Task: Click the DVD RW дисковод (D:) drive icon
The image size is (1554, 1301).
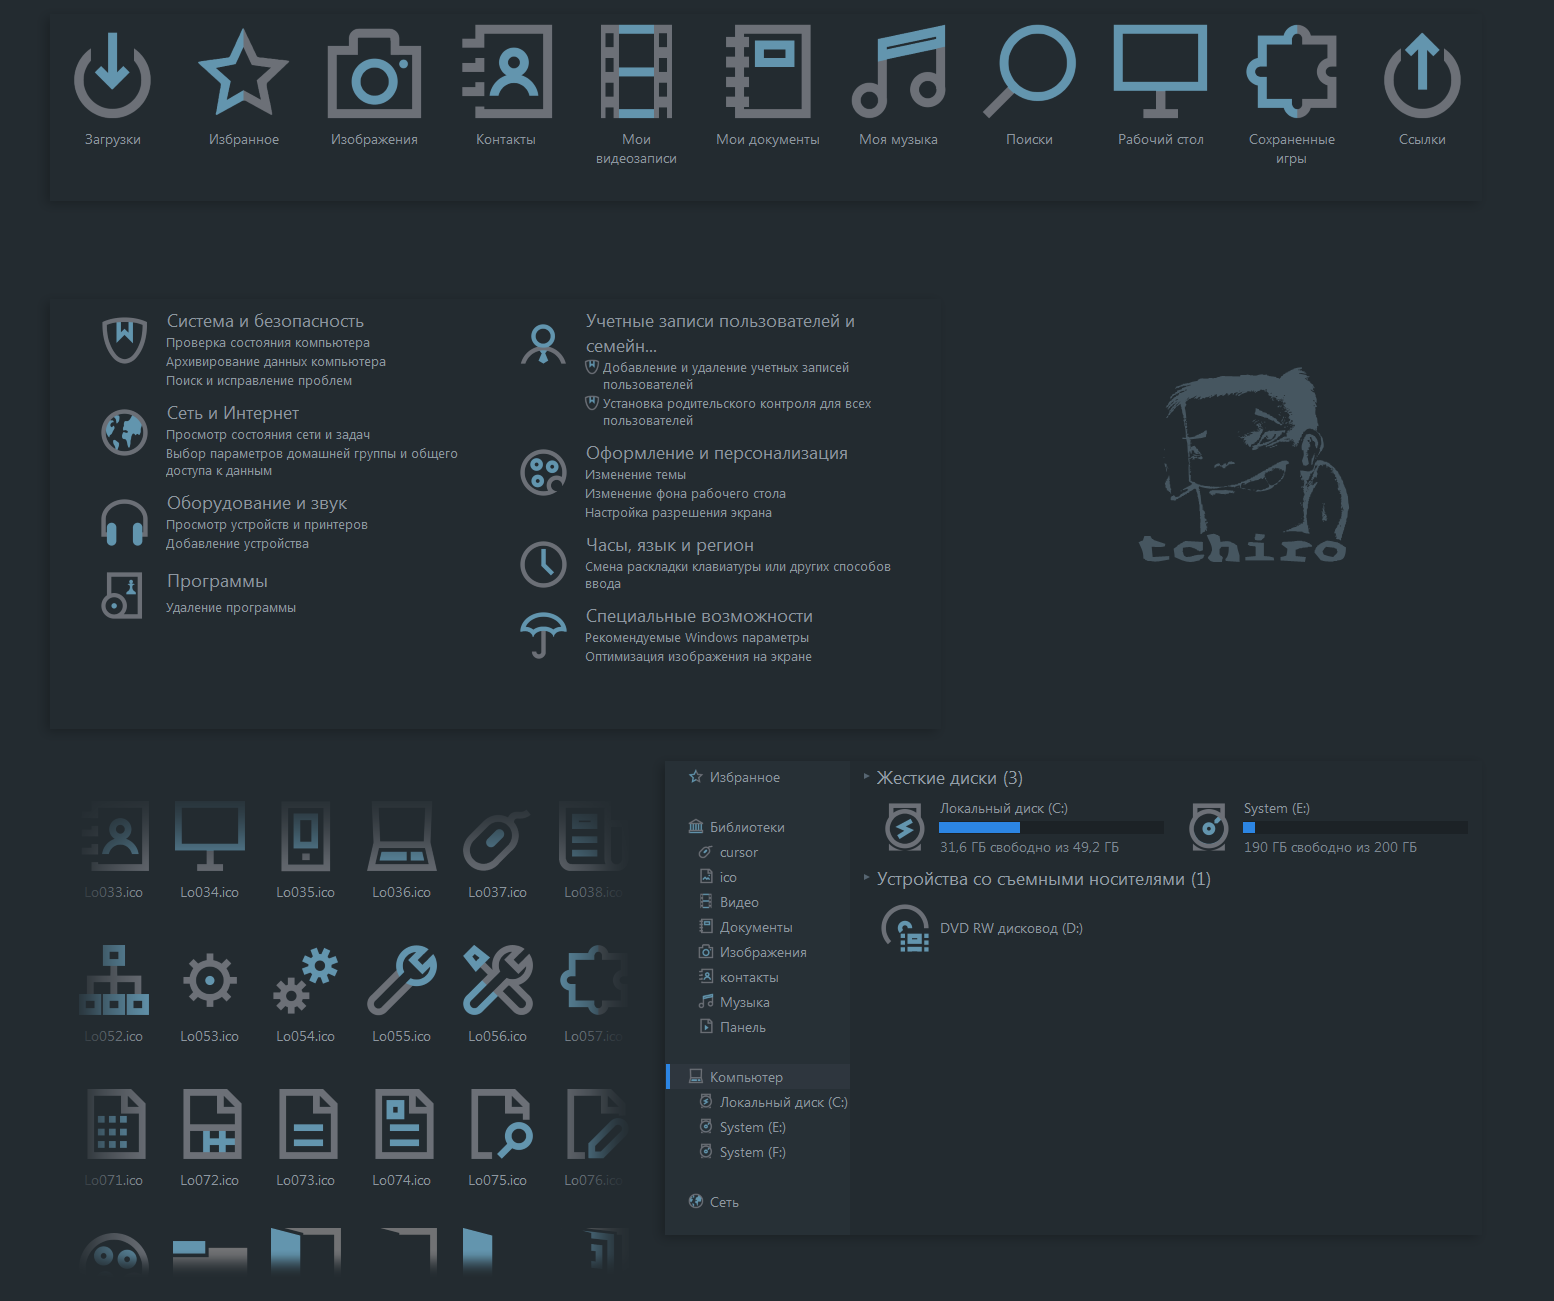Action: pos(905,928)
